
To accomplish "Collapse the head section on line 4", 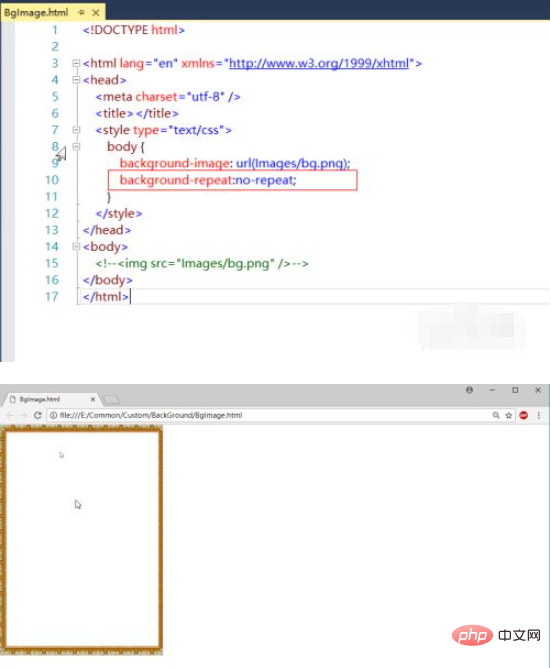I will point(76,80).
